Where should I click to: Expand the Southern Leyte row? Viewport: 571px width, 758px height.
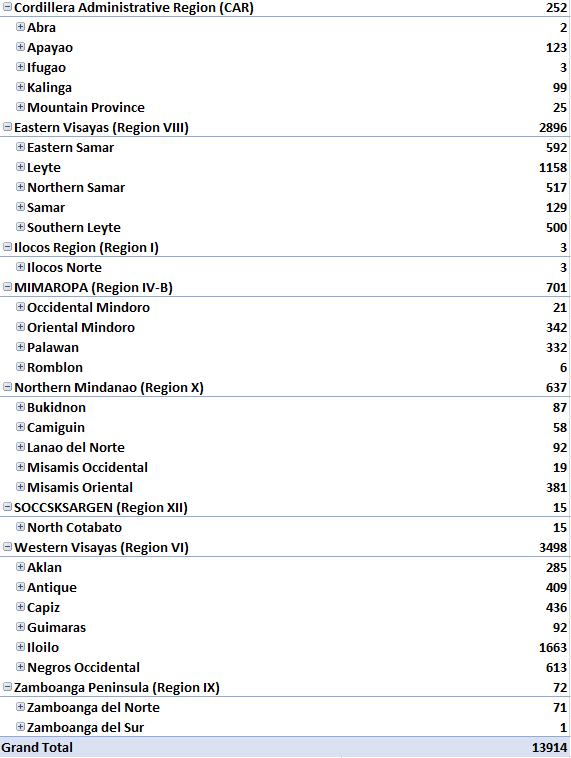pyautogui.click(x=20, y=226)
